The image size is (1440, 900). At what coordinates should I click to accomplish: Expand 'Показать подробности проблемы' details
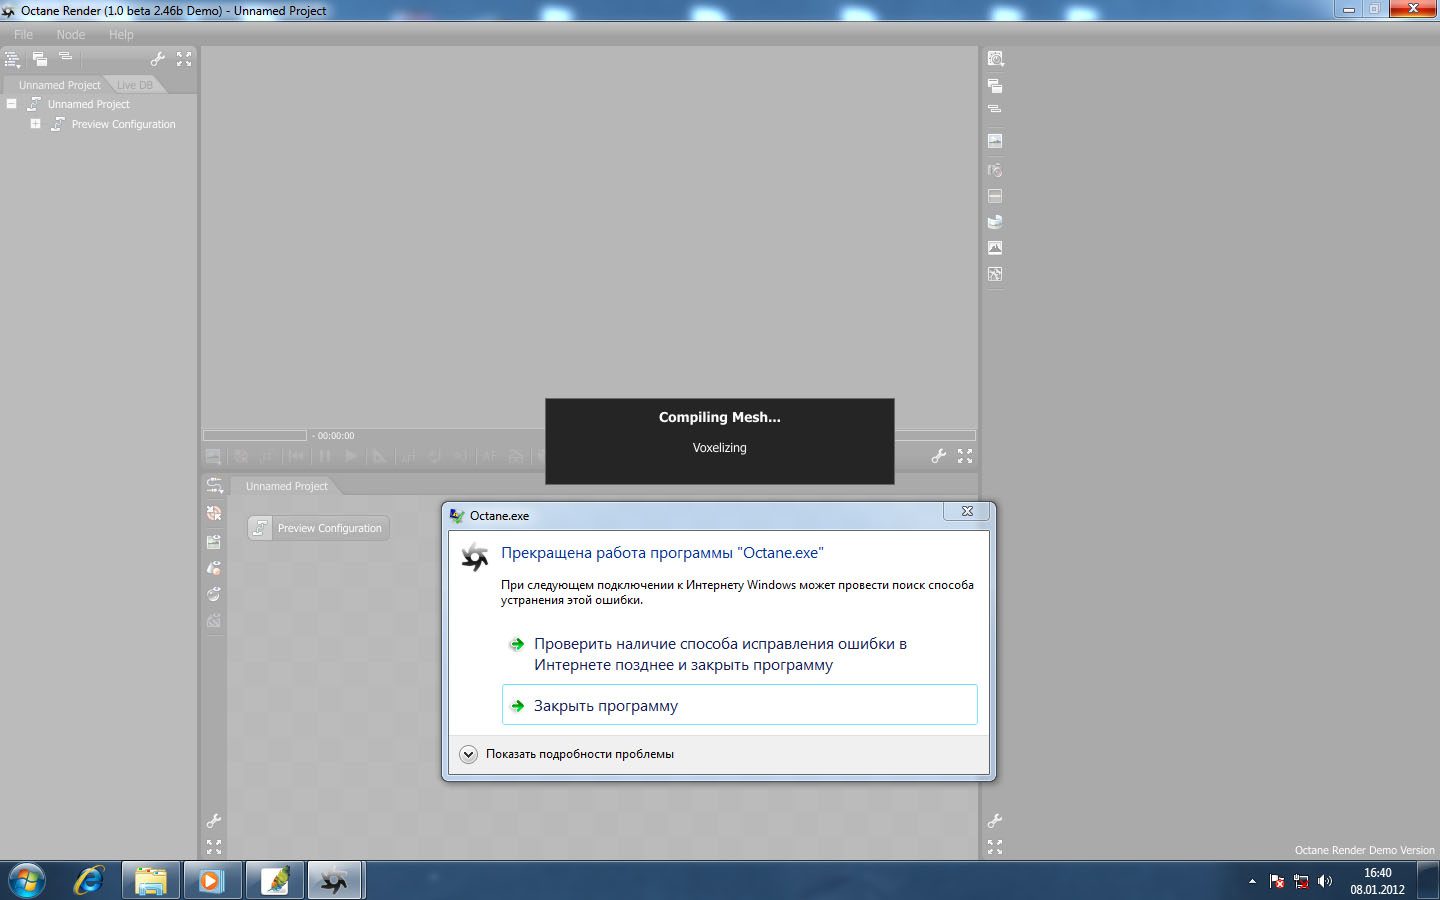pyautogui.click(x=468, y=754)
